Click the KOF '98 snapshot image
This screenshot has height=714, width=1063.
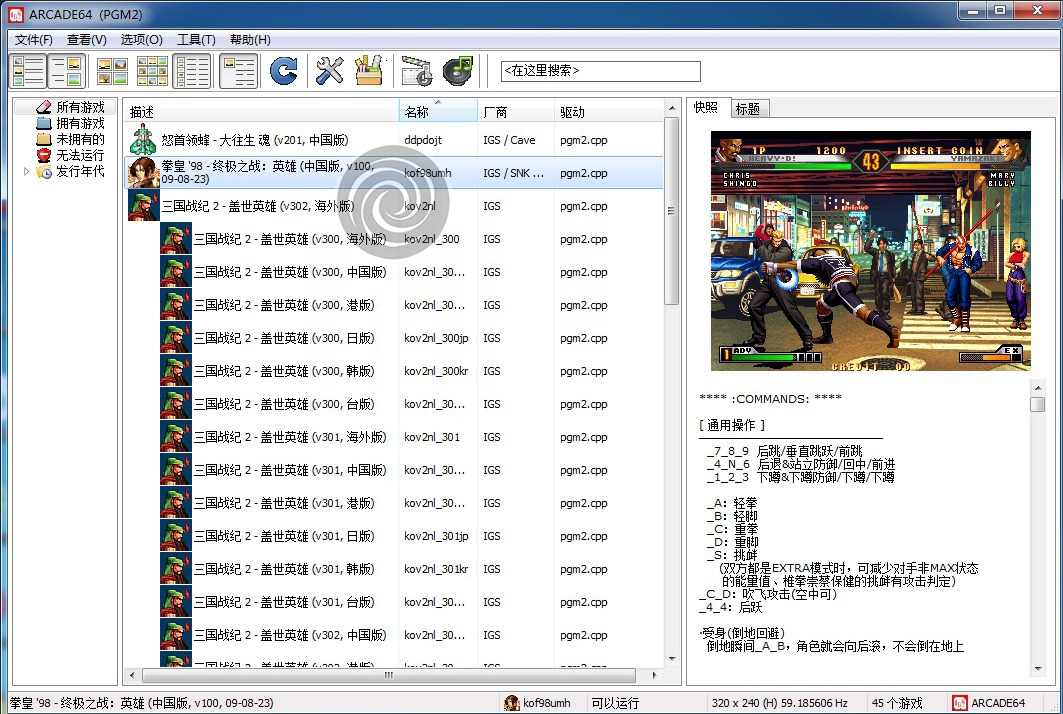tap(870, 251)
